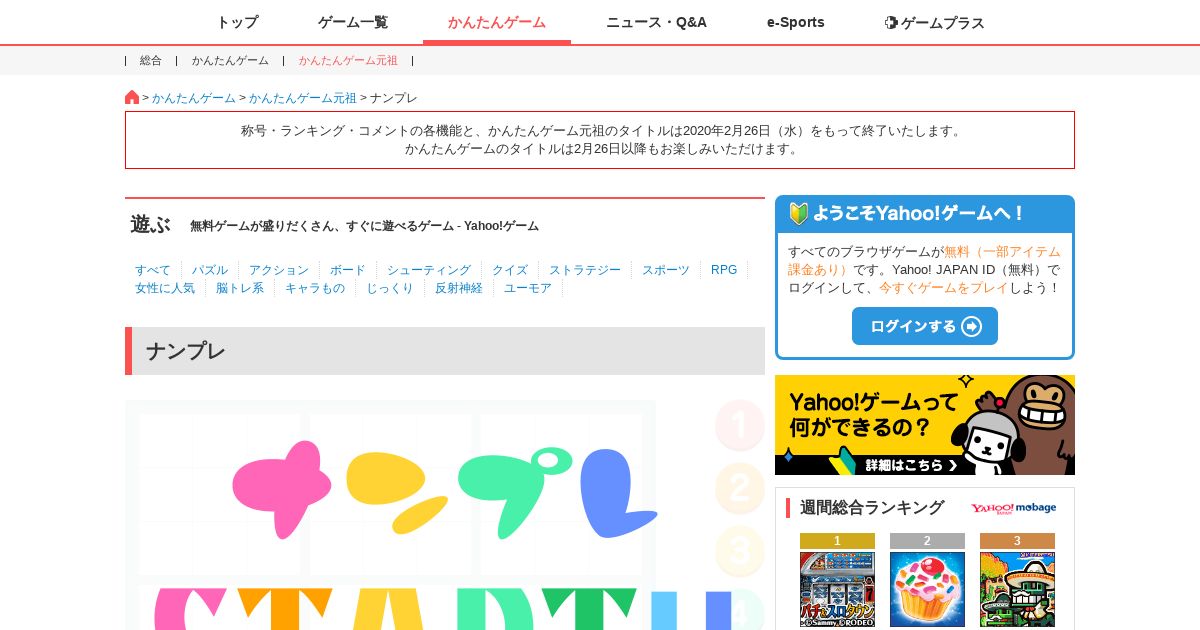
Task: Open the Yahoo!ゲームって何ができるの banner
Action: tap(925, 425)
